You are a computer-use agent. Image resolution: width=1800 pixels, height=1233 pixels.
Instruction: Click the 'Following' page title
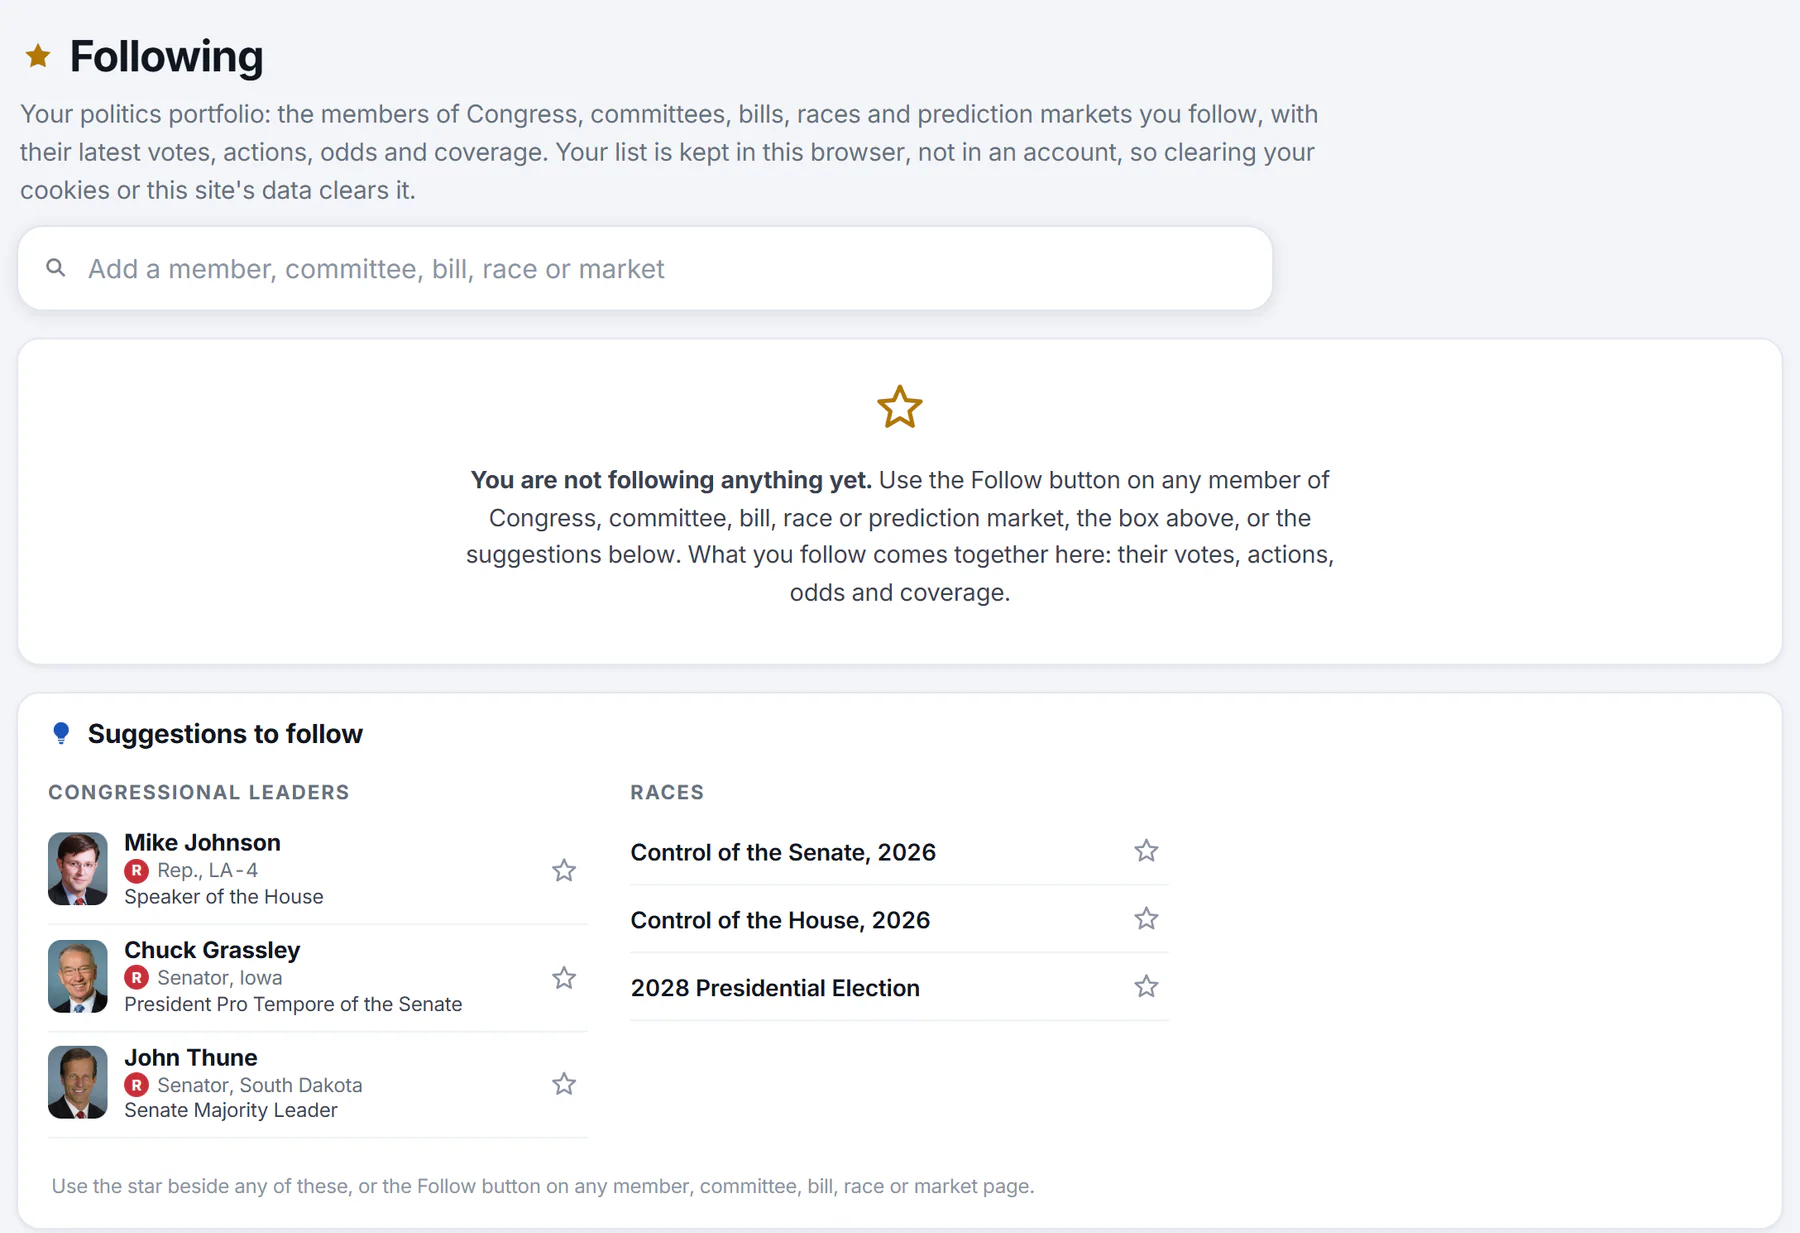(166, 56)
